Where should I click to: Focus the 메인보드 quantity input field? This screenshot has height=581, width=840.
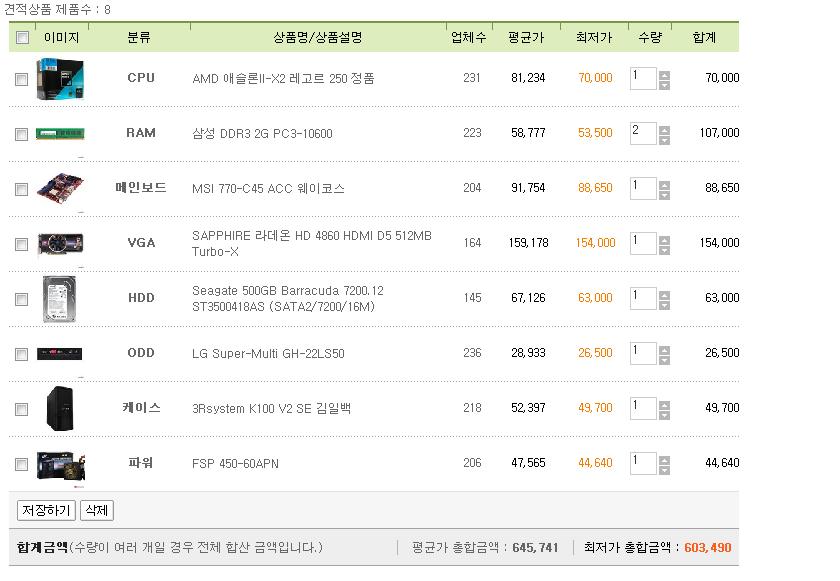pyautogui.click(x=643, y=188)
